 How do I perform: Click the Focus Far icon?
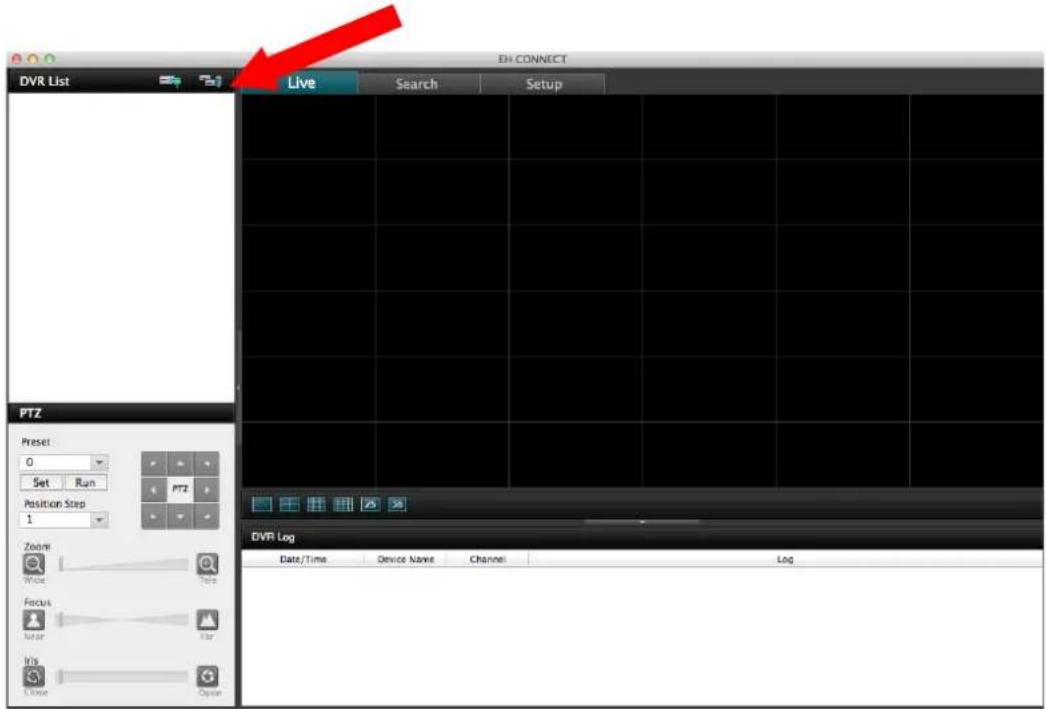207,620
